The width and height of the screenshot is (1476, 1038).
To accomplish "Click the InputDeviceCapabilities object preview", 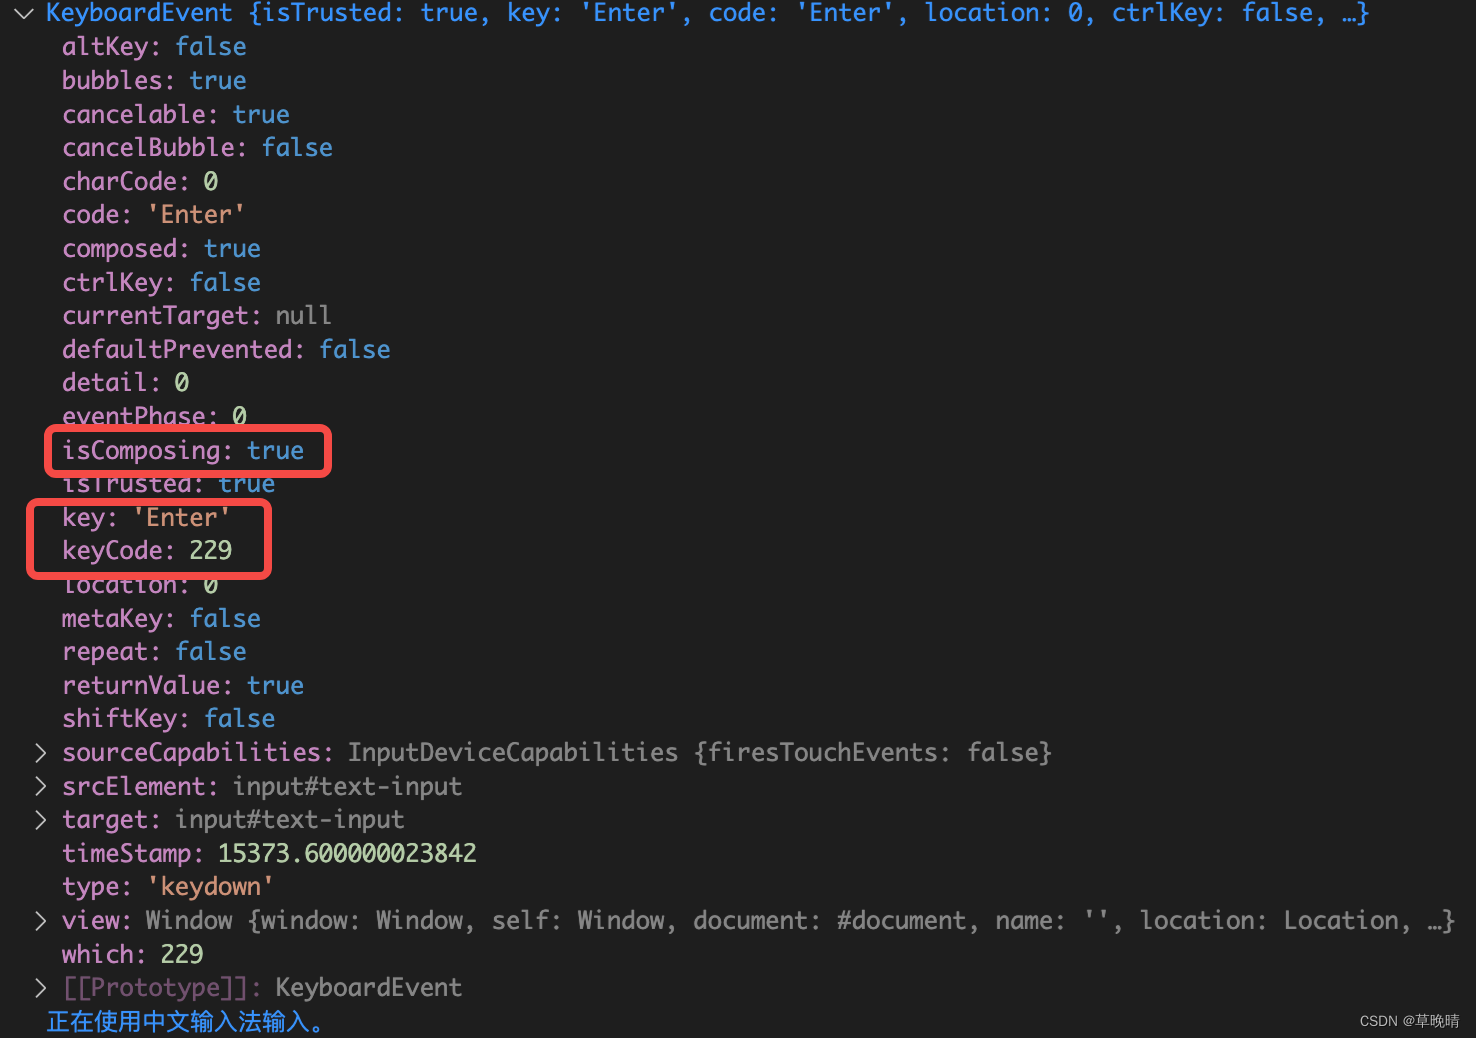I will click(700, 752).
